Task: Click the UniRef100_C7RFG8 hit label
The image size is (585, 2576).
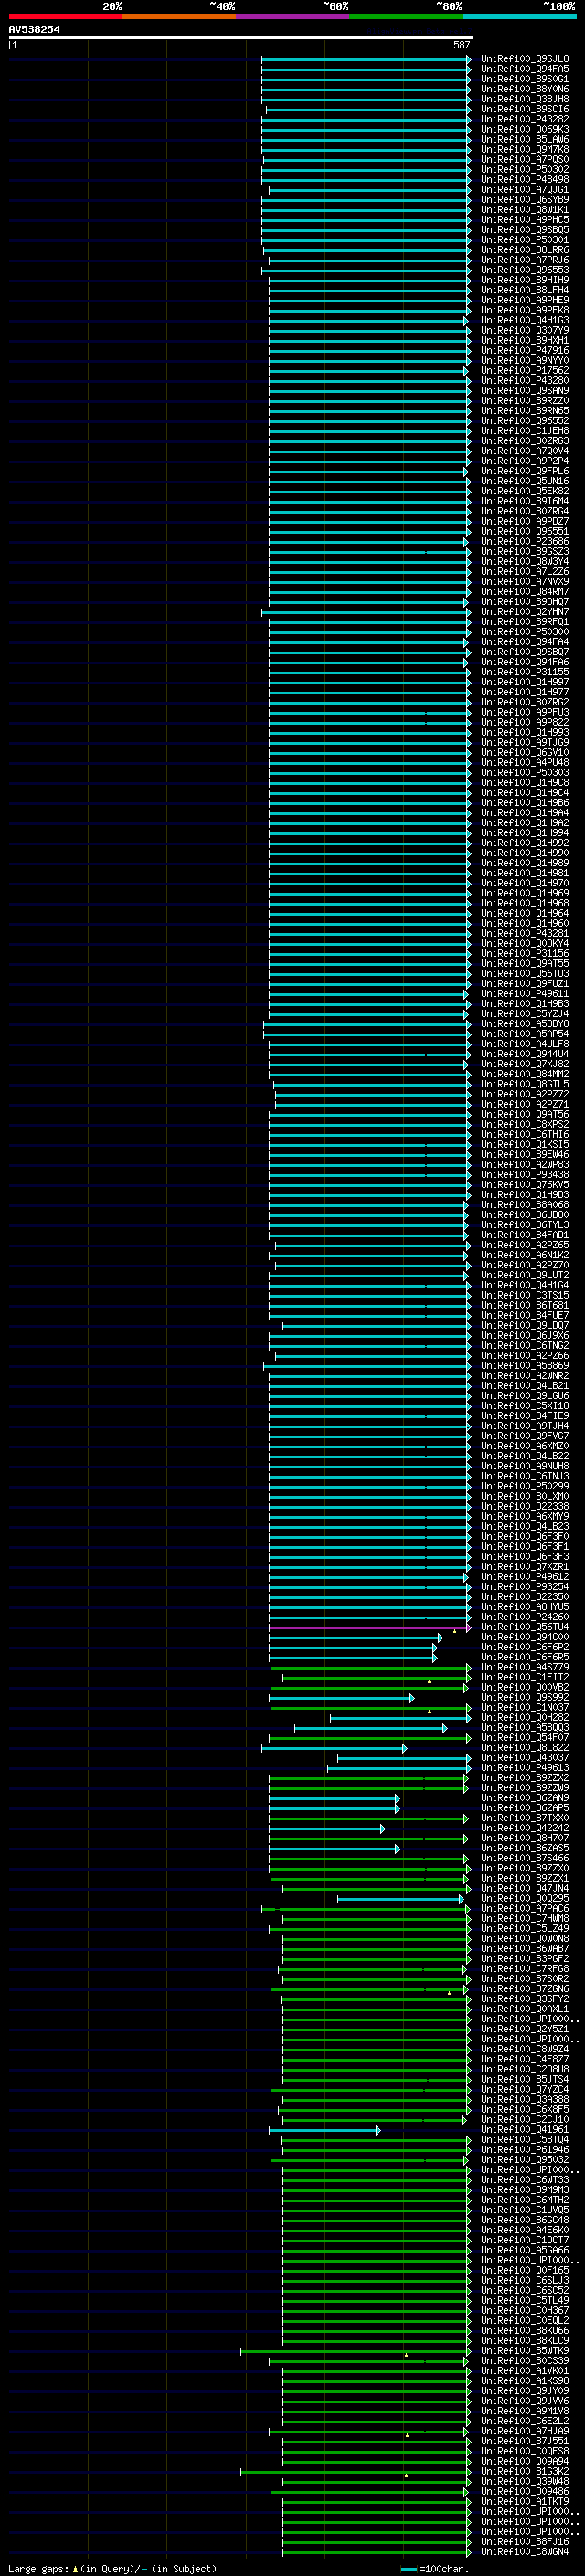Action: pyautogui.click(x=525, y=1969)
